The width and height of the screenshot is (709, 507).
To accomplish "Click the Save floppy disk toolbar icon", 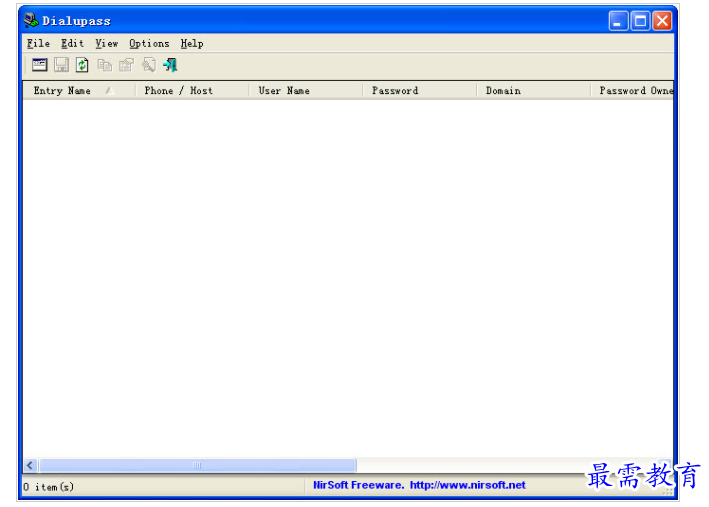I will (61, 65).
